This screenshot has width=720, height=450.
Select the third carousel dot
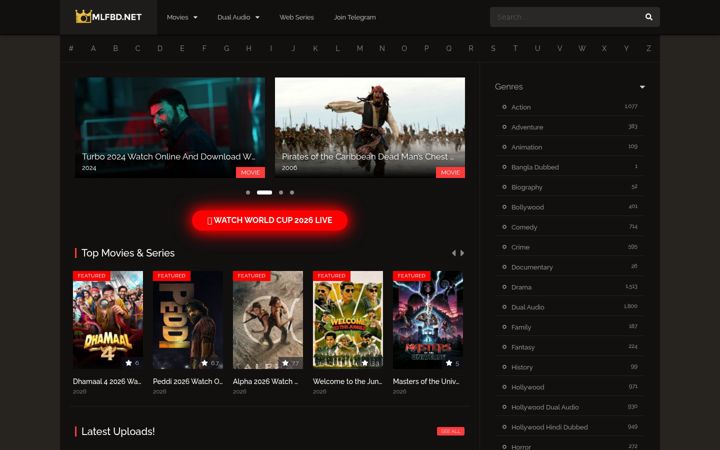pos(281,192)
